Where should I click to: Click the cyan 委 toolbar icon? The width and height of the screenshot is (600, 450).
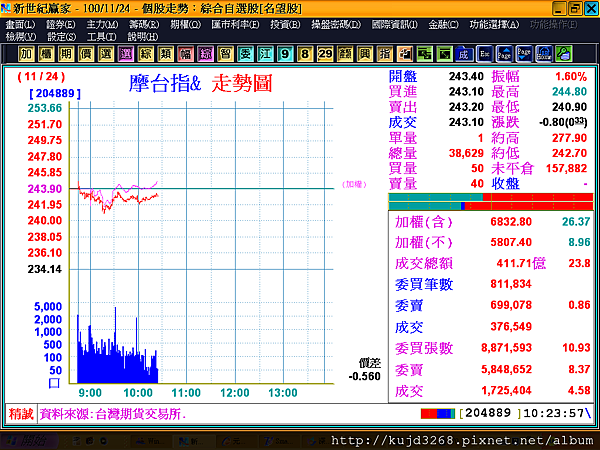[245, 54]
